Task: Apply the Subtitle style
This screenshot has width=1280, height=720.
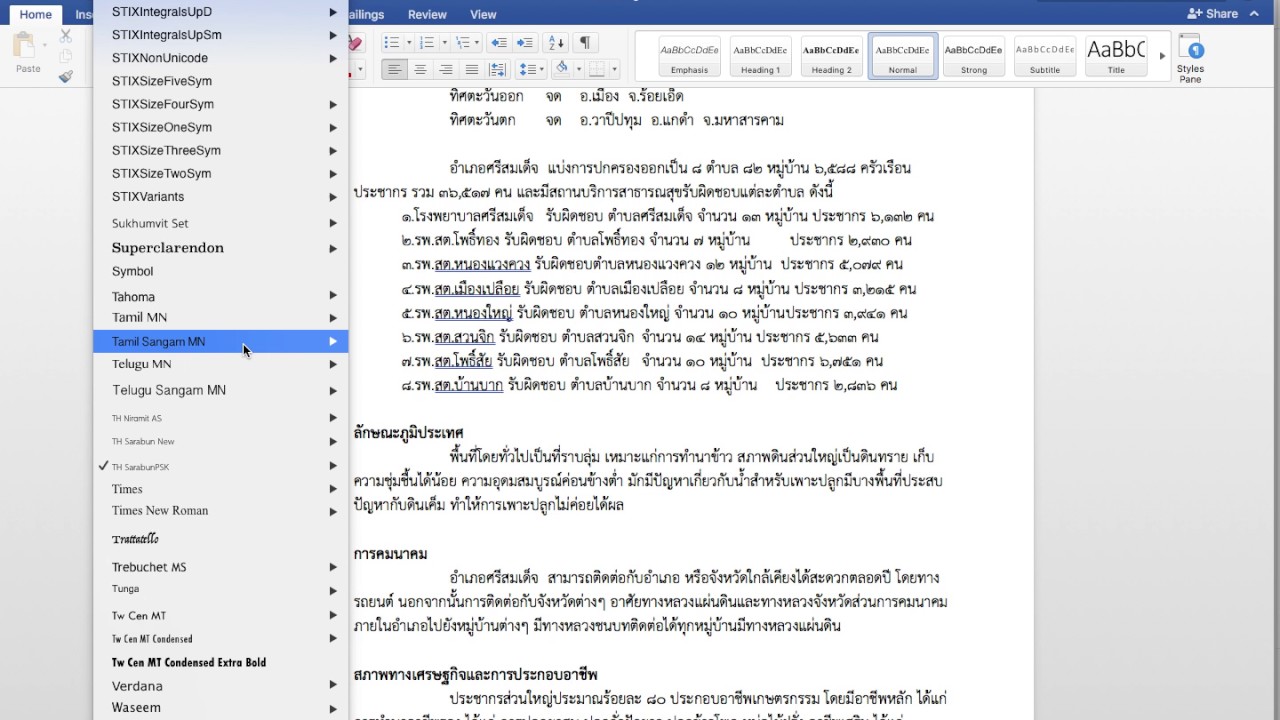Action: pos(1045,56)
